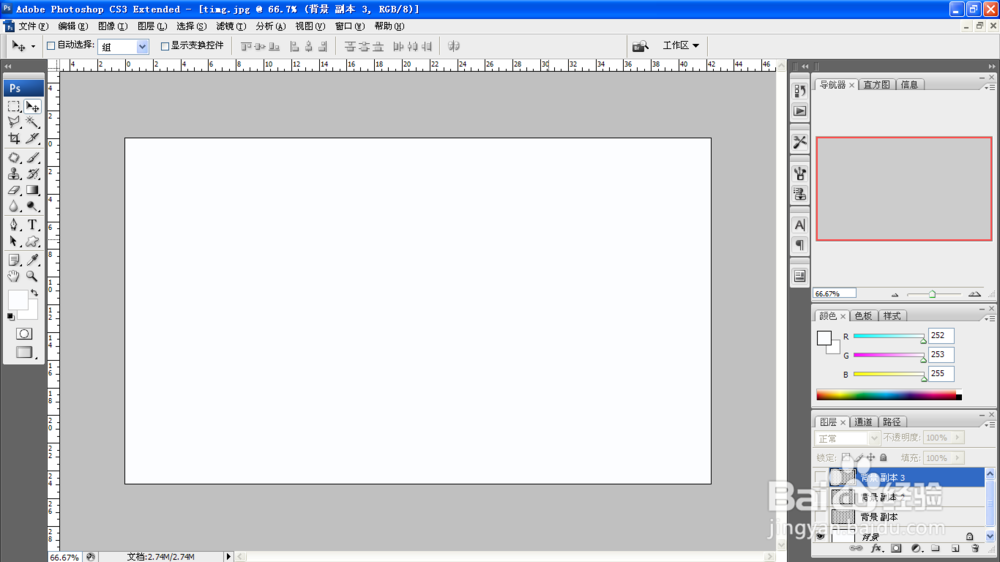The width and height of the screenshot is (1000, 562).
Task: Switch to the 直方图 tab
Action: tap(876, 85)
